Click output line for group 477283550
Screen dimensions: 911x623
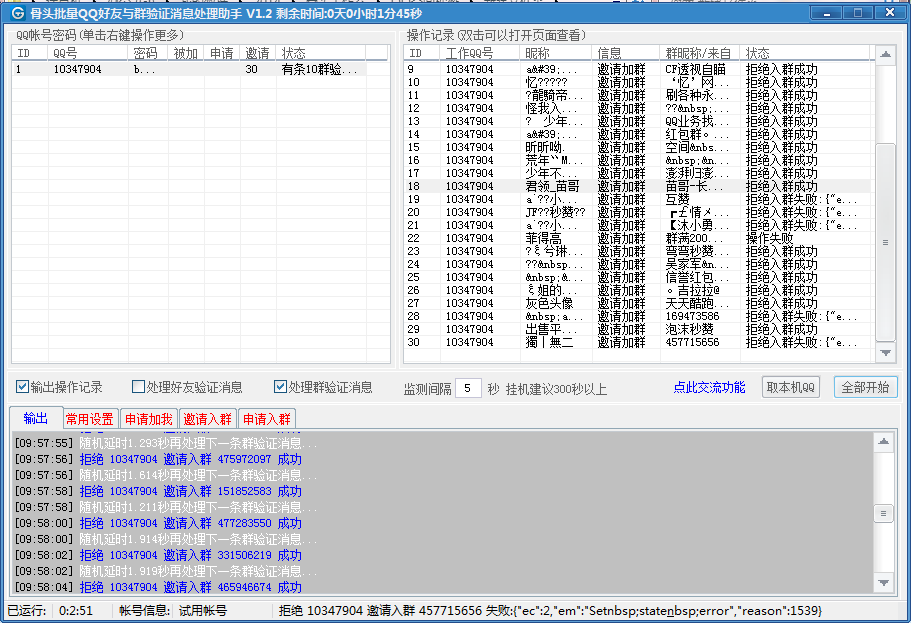pyautogui.click(x=158, y=523)
